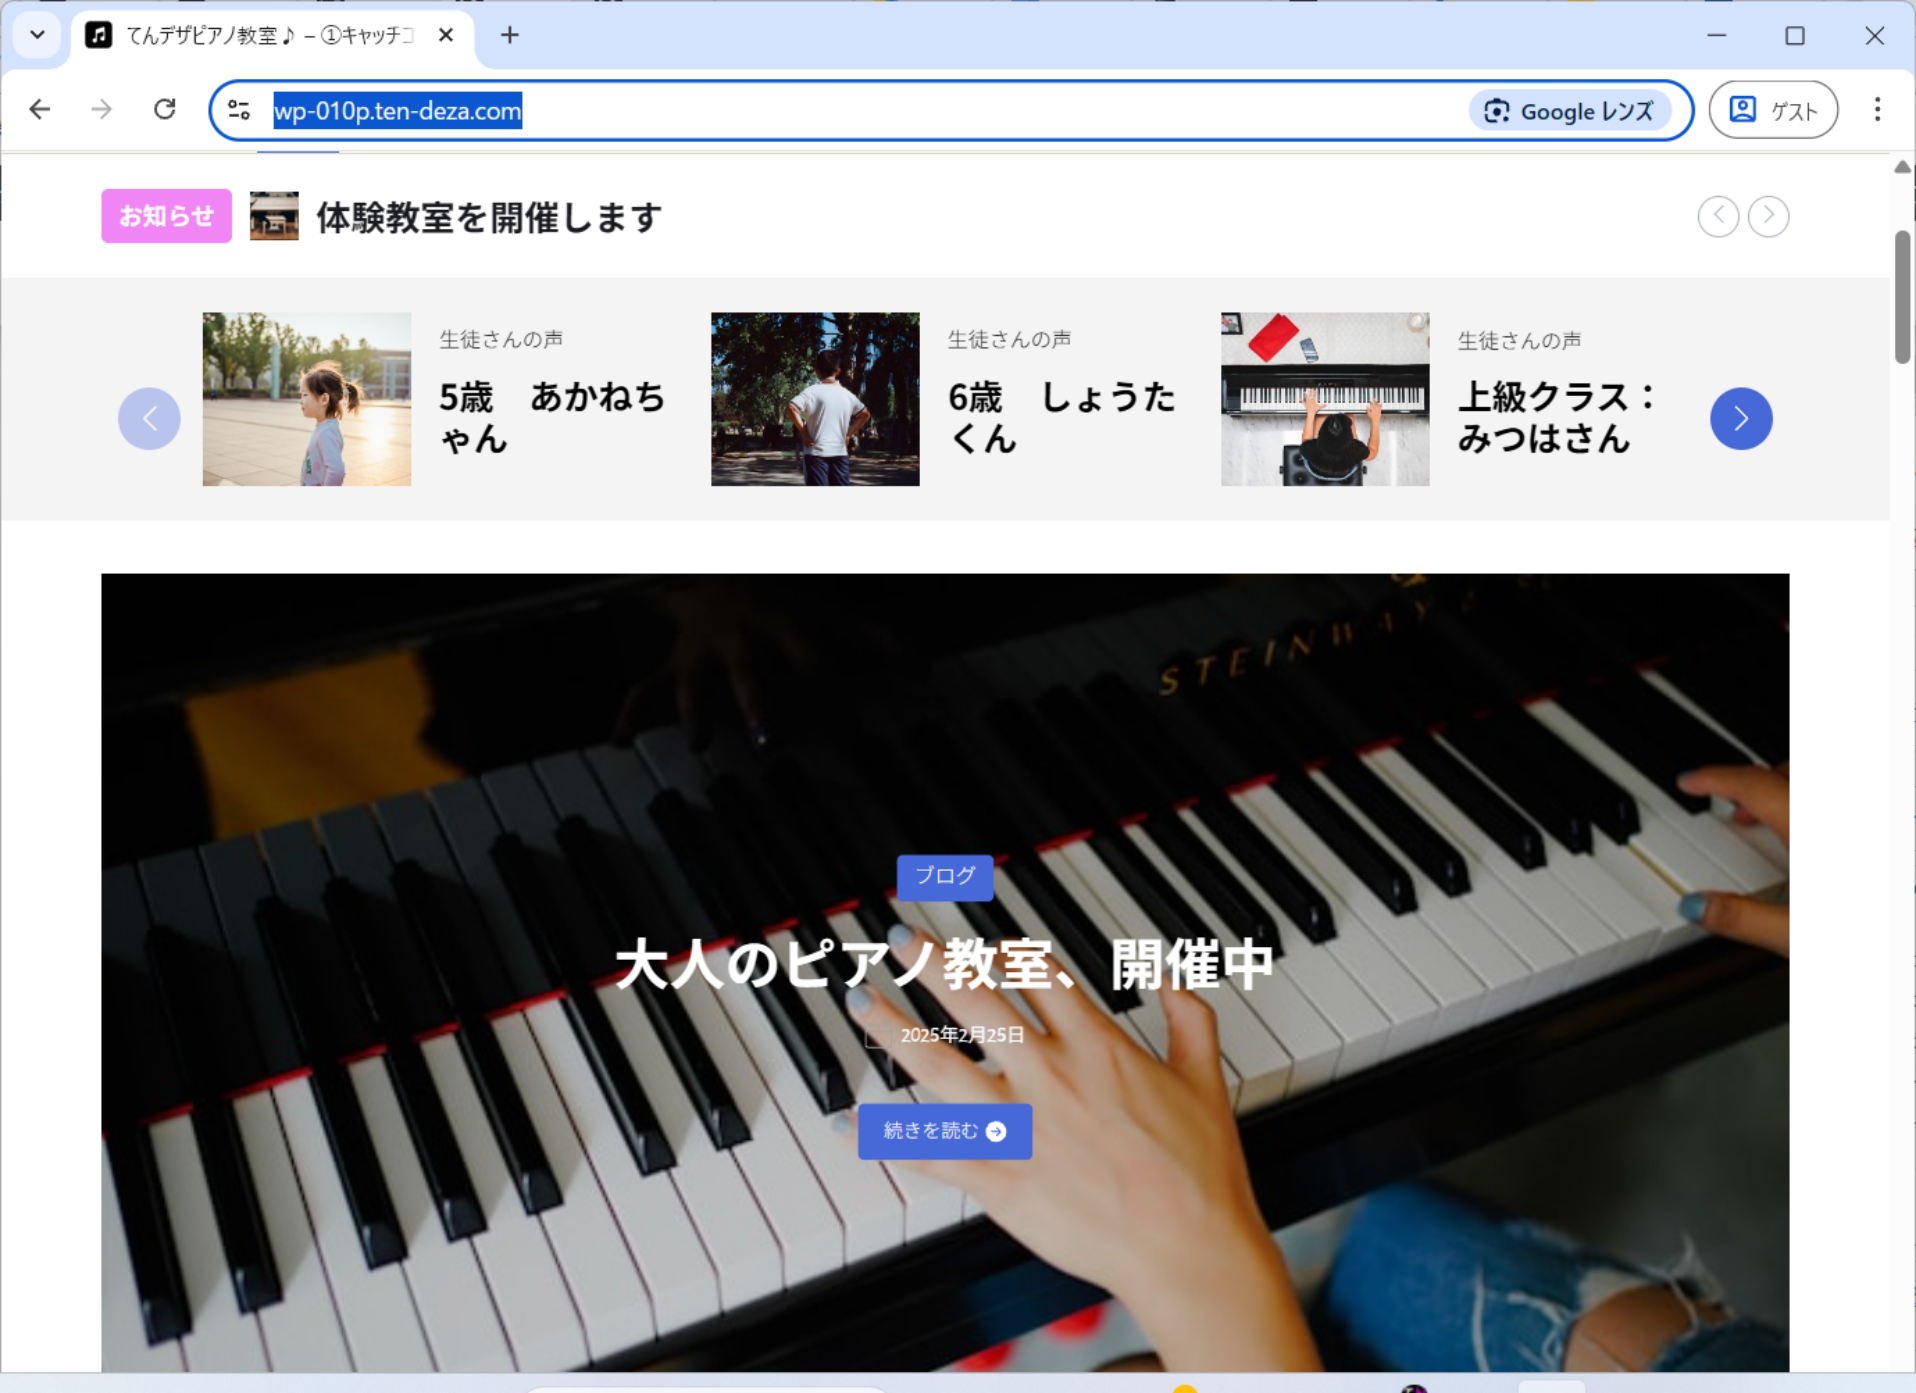Click the browser back arrow
This screenshot has height=1393, width=1916.
click(x=40, y=109)
